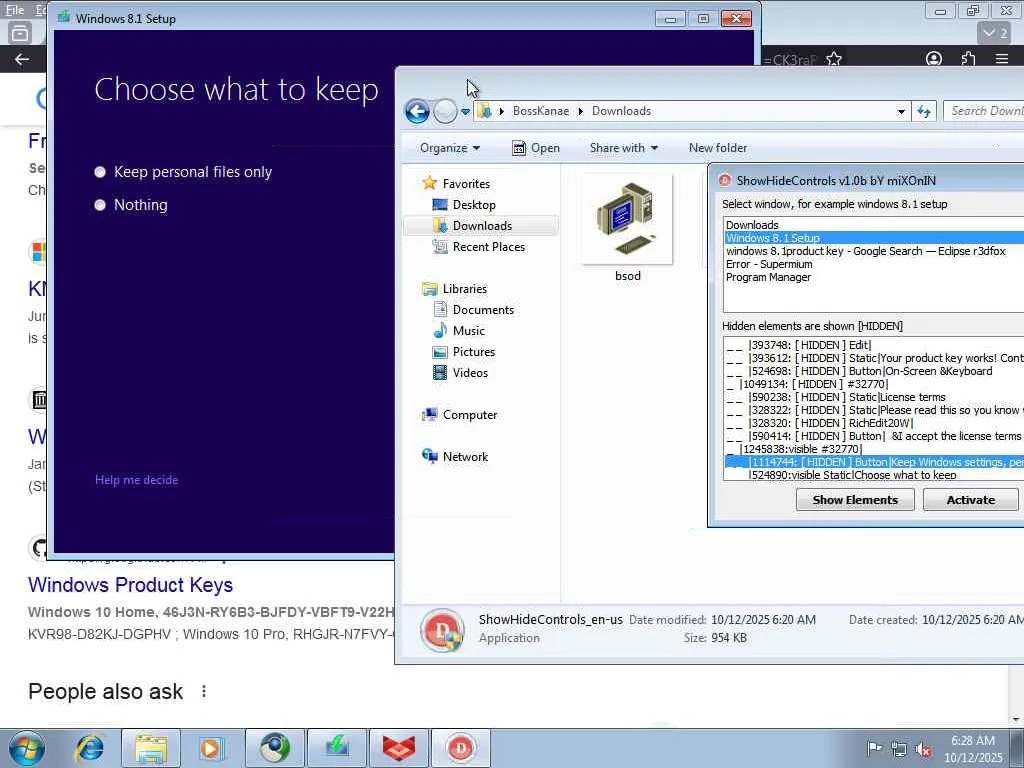Open the Share with dropdown
The width and height of the screenshot is (1024, 768).
(x=624, y=148)
